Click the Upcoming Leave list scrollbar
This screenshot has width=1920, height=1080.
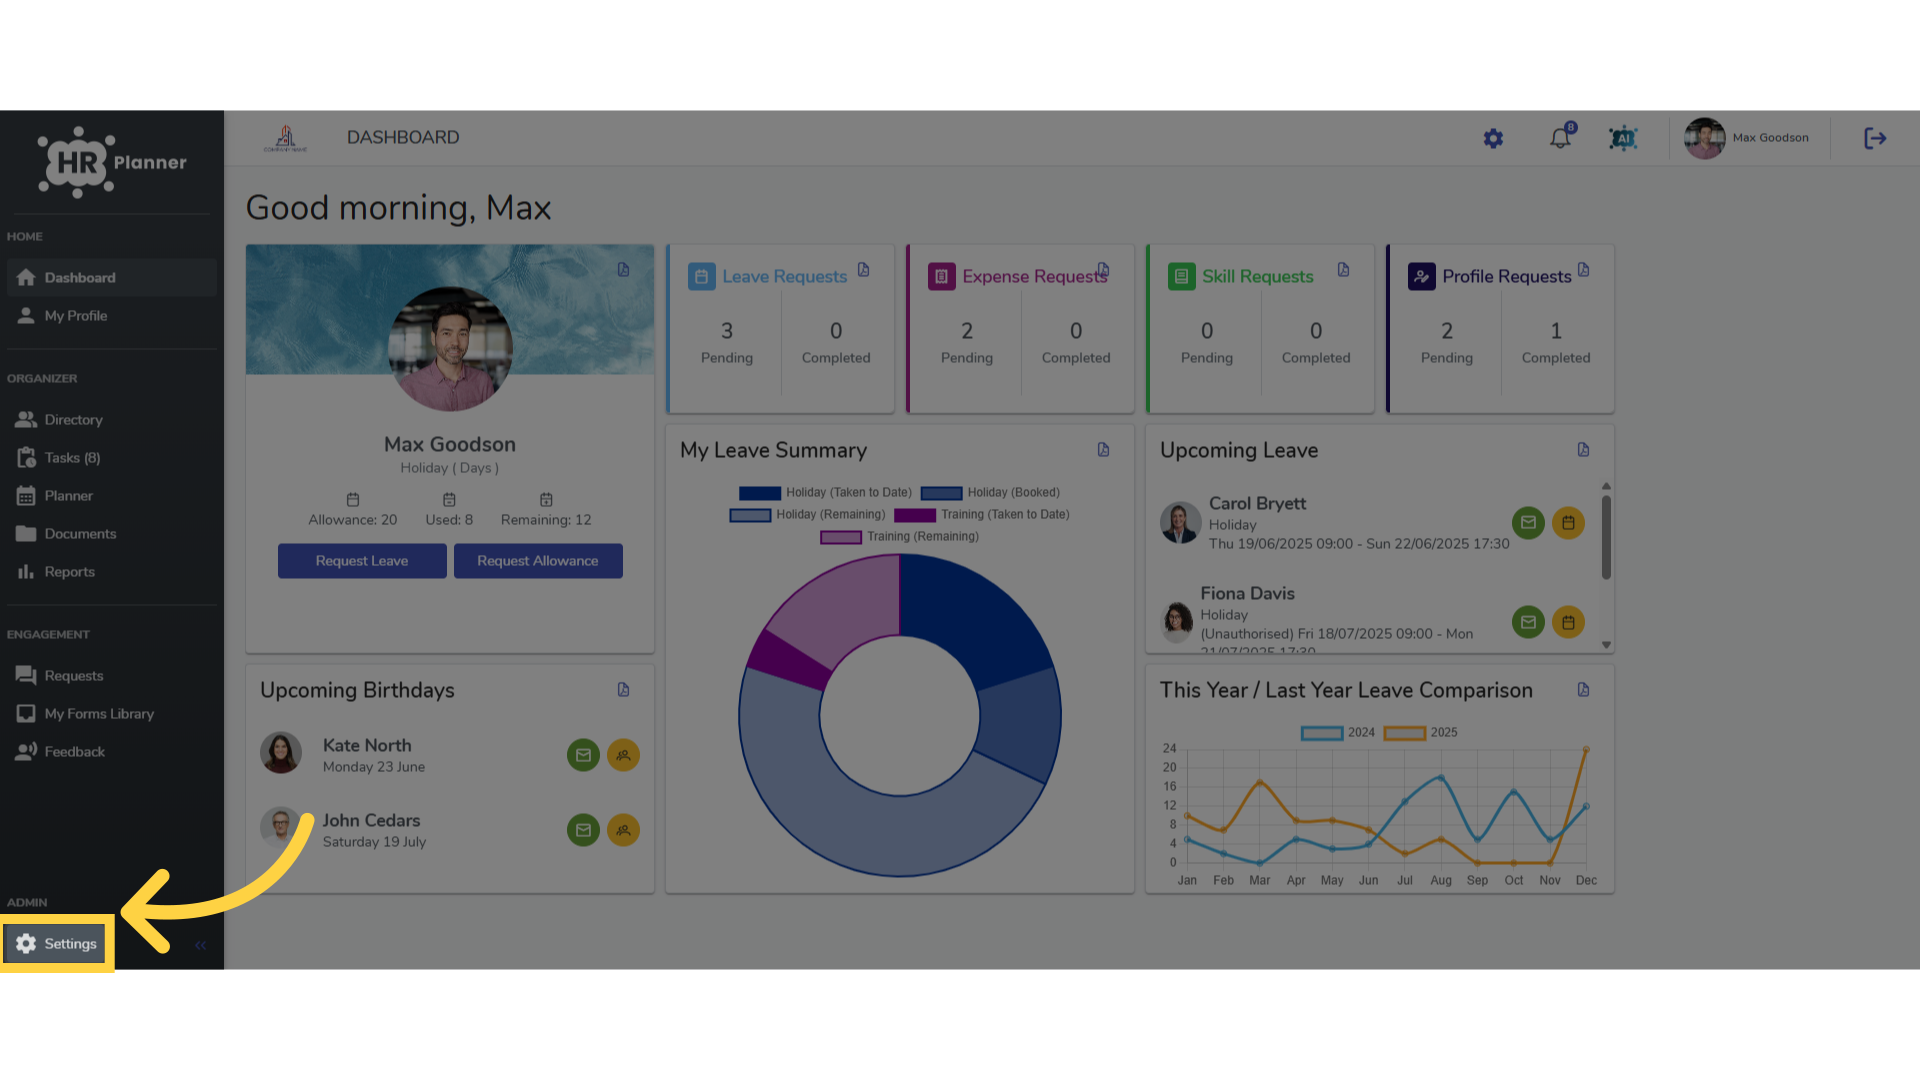click(x=1606, y=537)
